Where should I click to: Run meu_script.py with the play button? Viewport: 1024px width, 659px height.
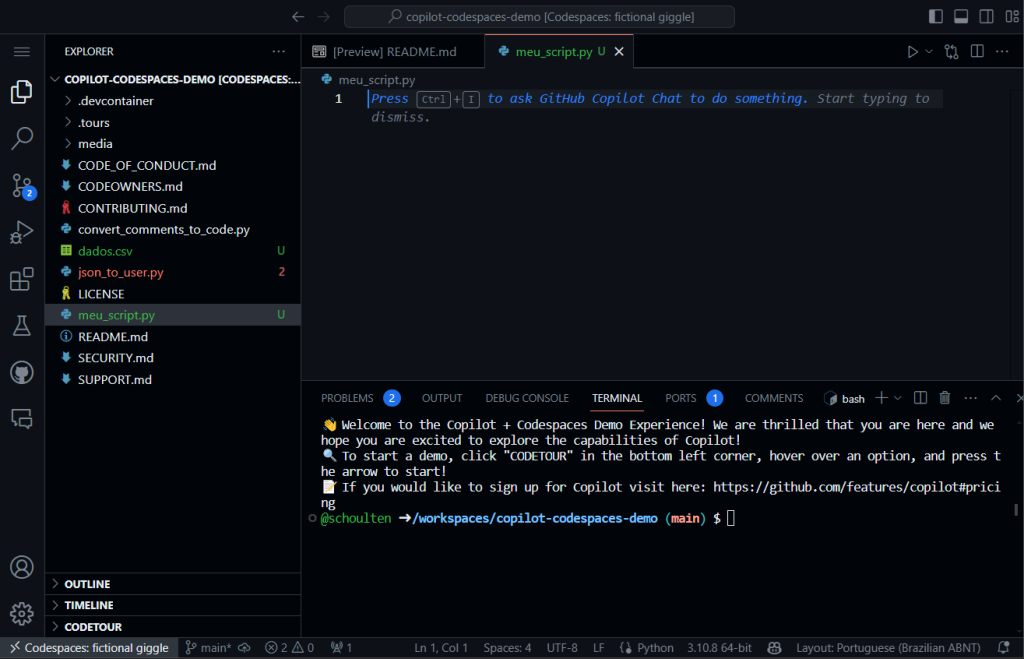coord(912,51)
